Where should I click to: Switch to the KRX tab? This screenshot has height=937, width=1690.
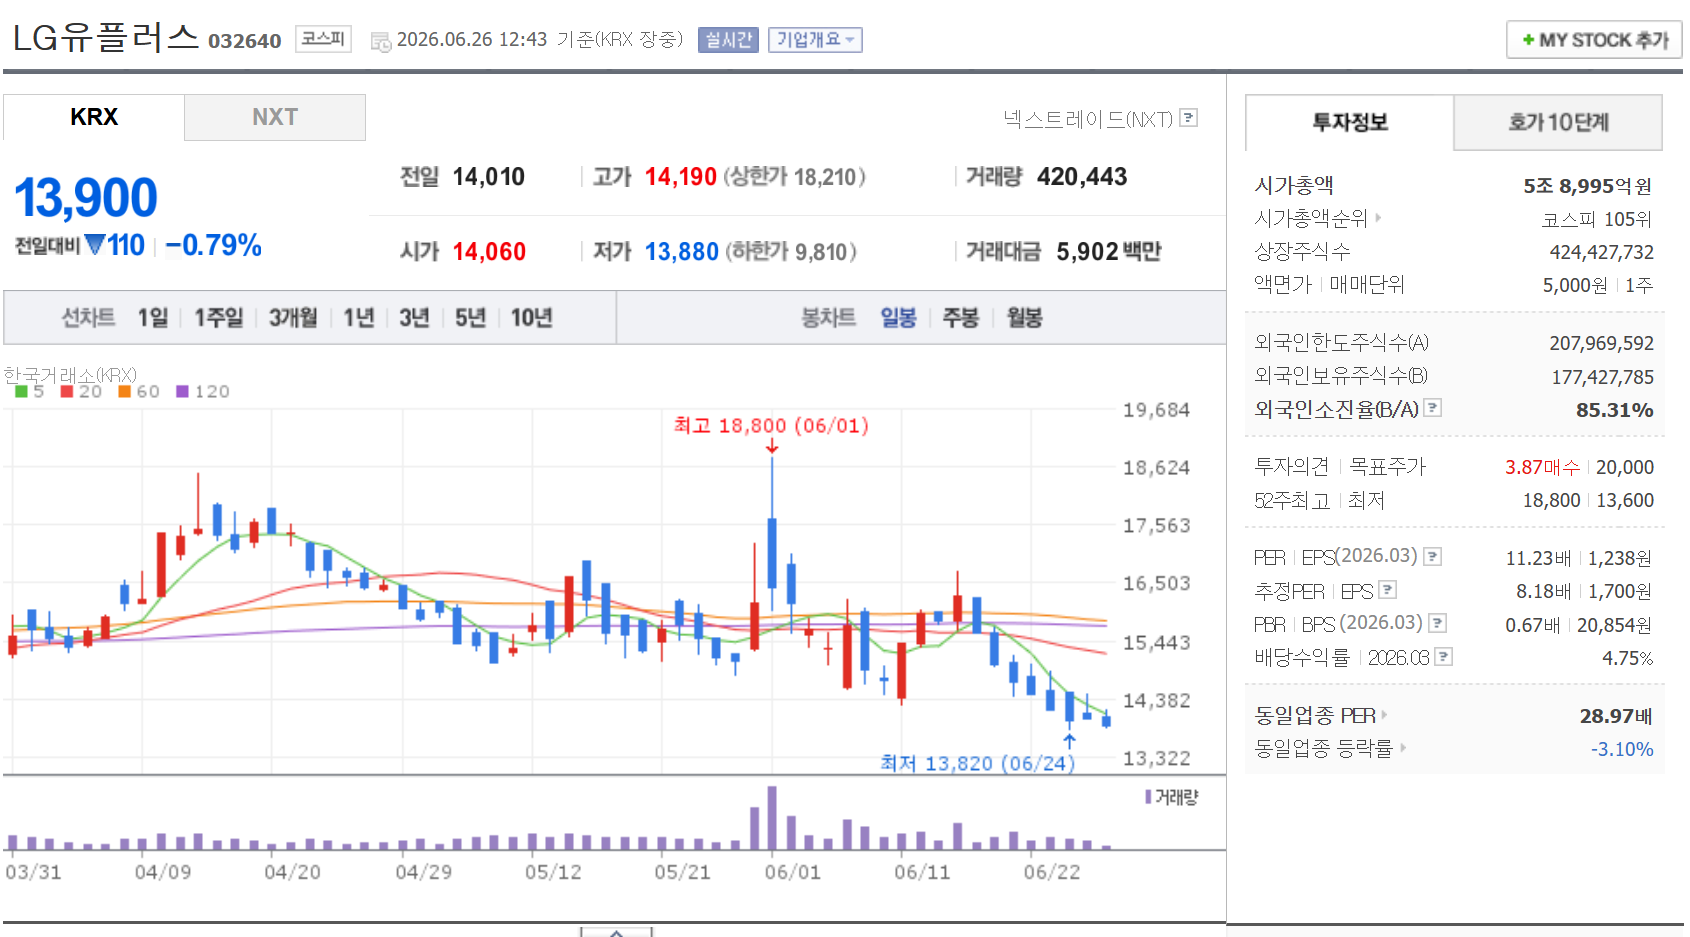pyautogui.click(x=94, y=117)
